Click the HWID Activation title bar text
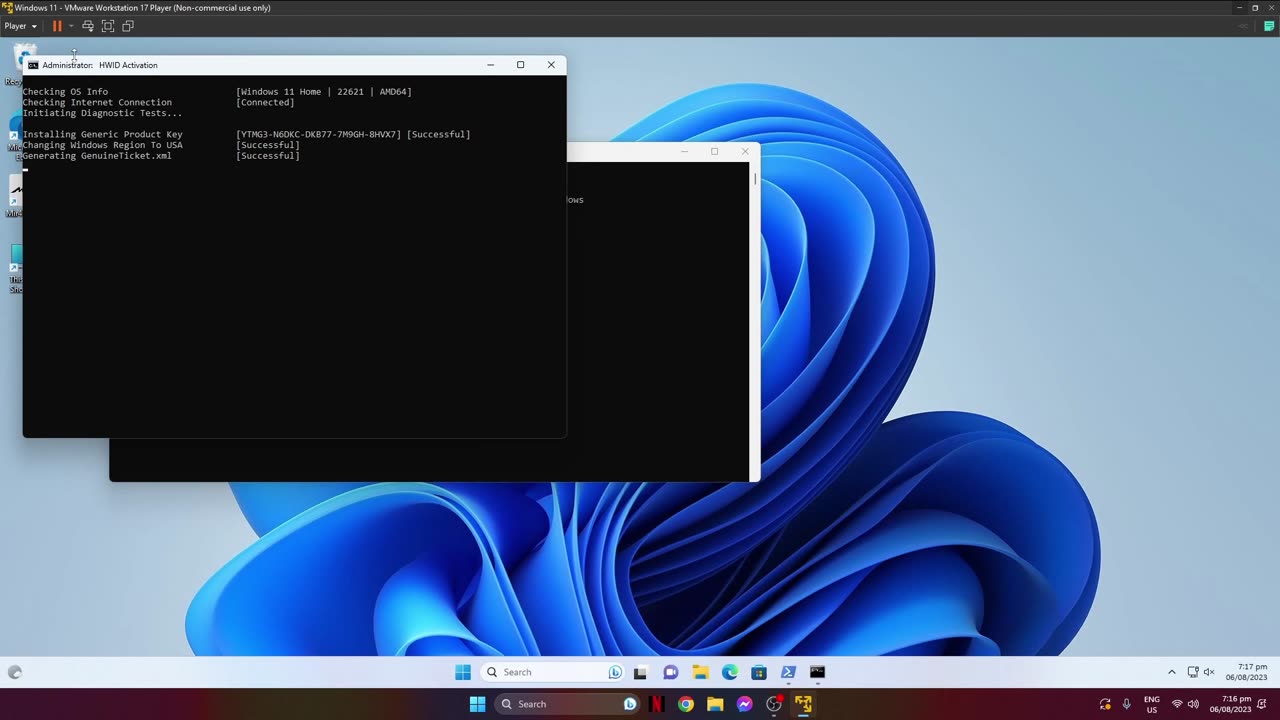This screenshot has height=720, width=1280. (100, 65)
